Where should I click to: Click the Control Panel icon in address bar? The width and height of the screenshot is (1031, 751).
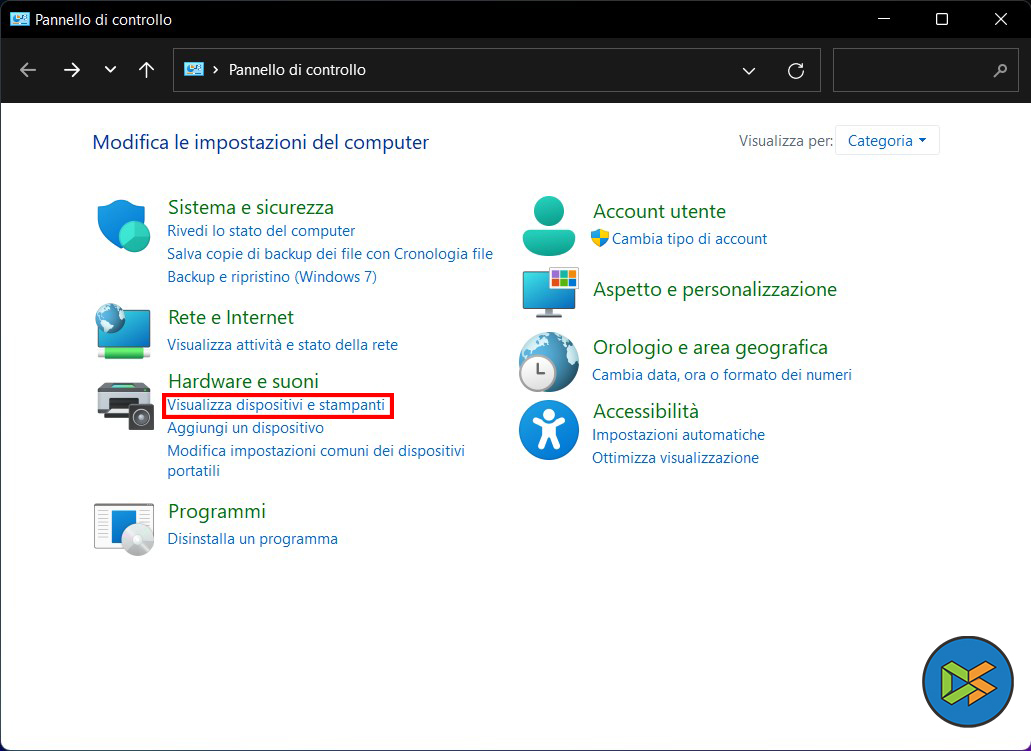tap(193, 69)
